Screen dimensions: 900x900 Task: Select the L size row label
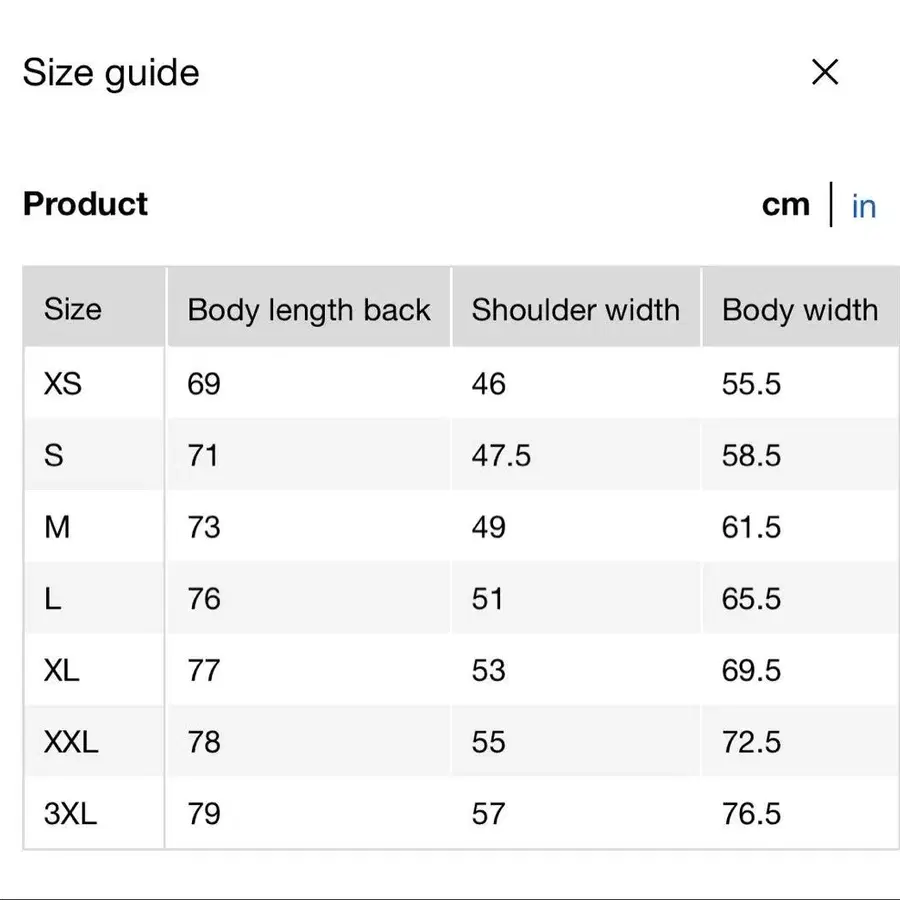(x=53, y=599)
